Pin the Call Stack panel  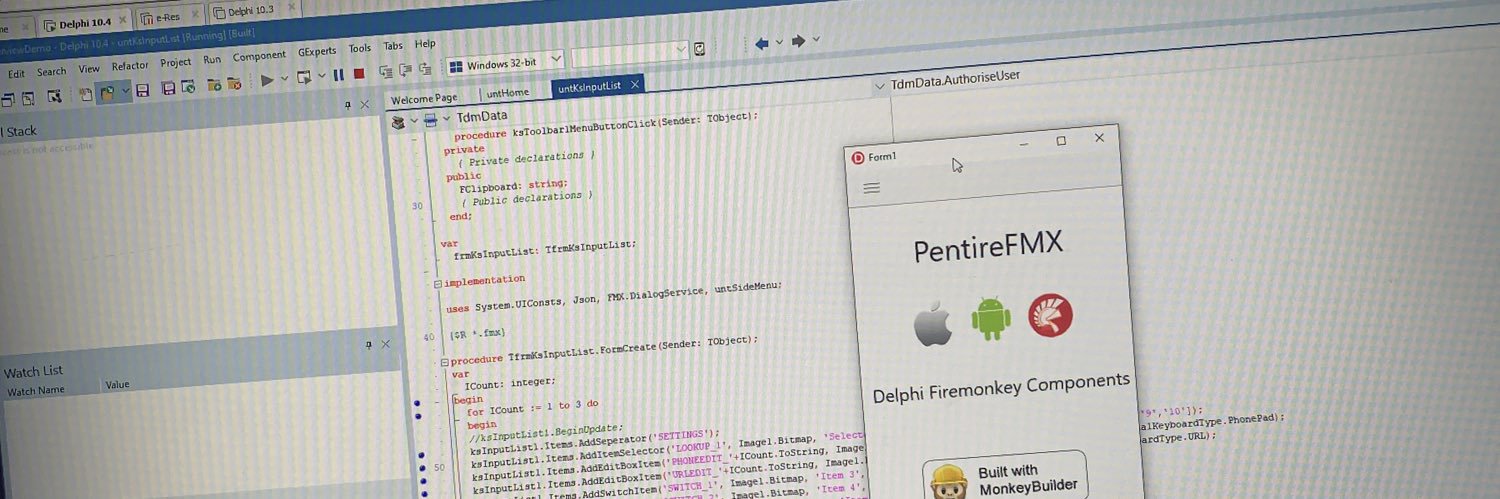(348, 105)
